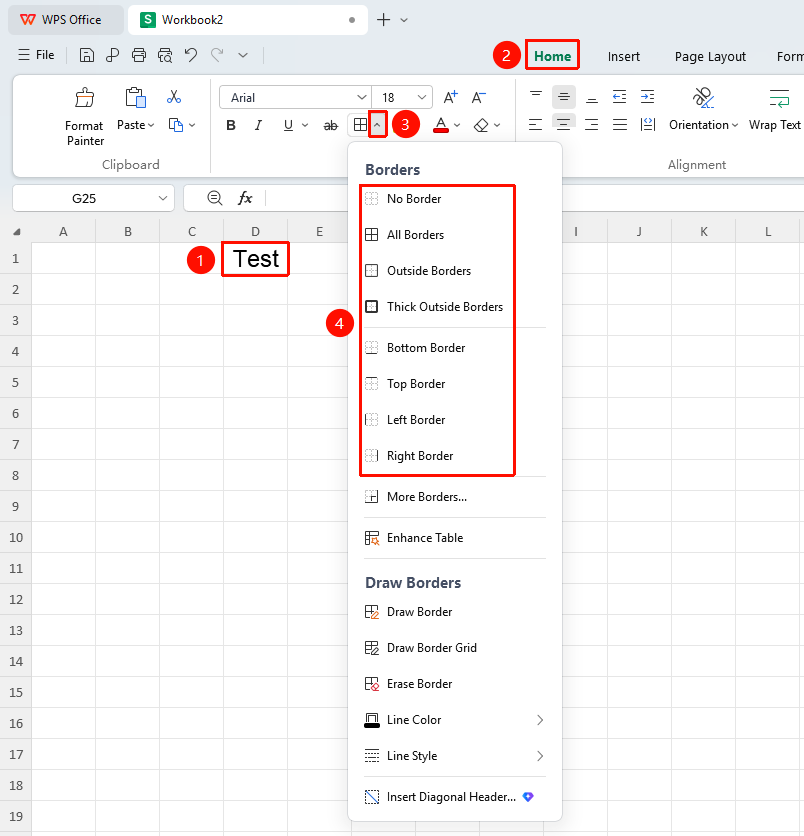Click the column J header
This screenshot has height=836, width=804.
click(639, 232)
